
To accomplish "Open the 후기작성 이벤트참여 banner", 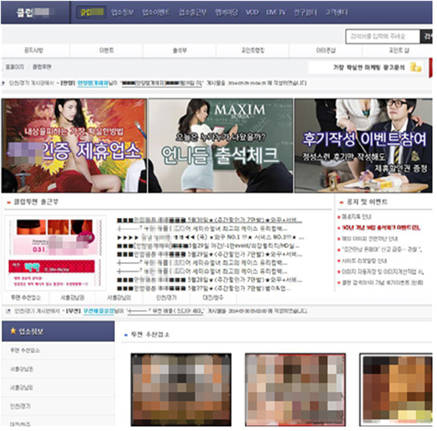I will [363, 145].
